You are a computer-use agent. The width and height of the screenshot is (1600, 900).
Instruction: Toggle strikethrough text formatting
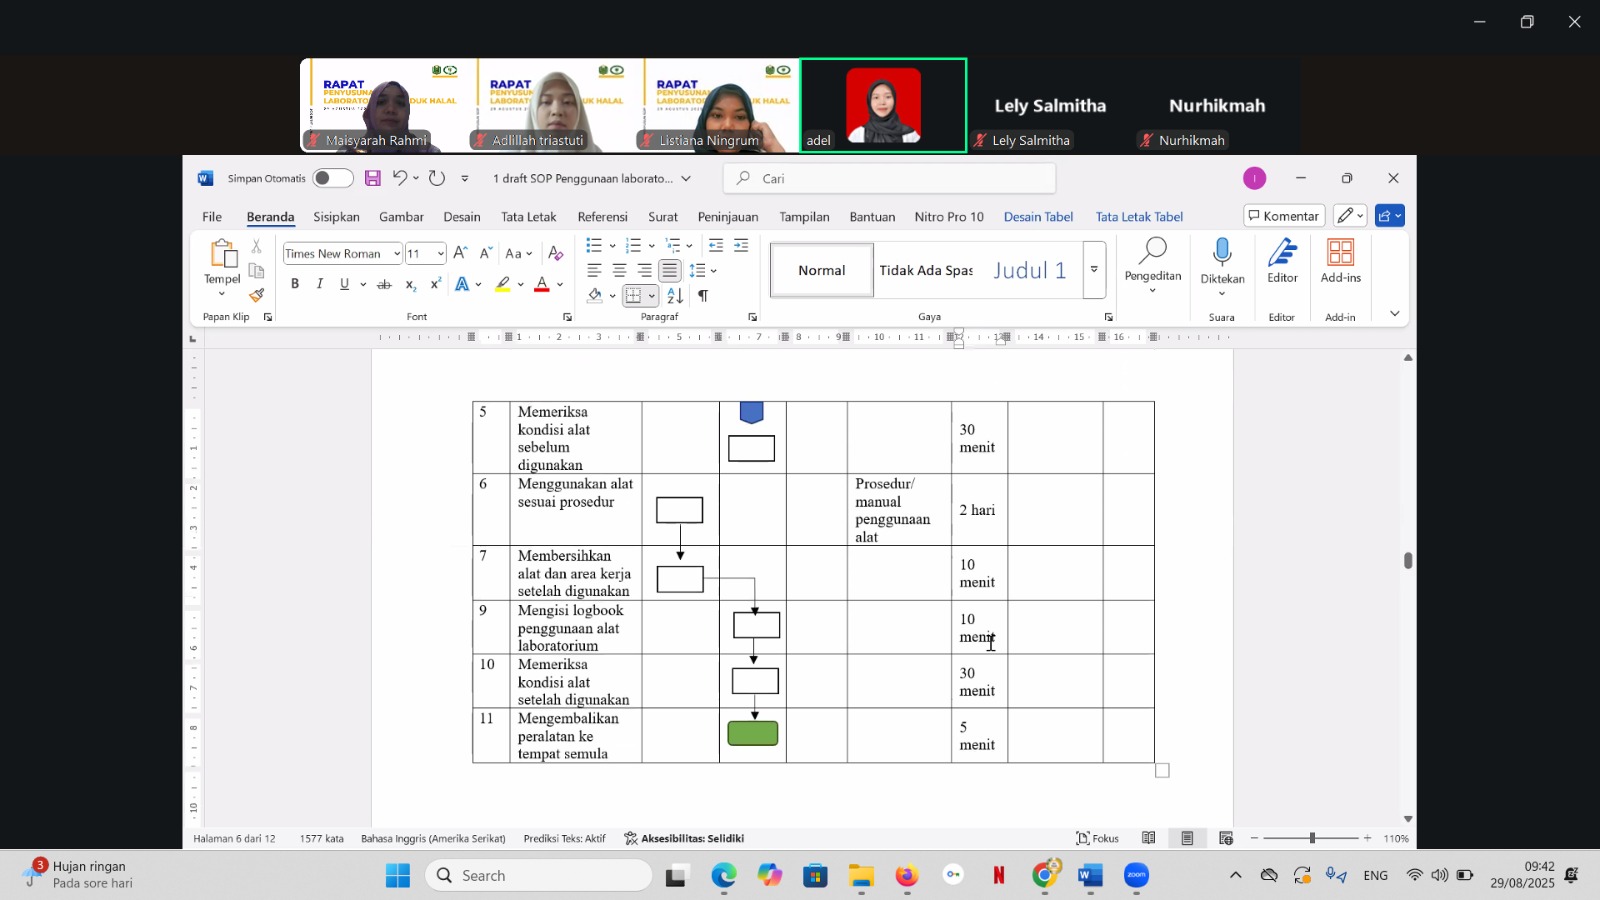click(384, 284)
